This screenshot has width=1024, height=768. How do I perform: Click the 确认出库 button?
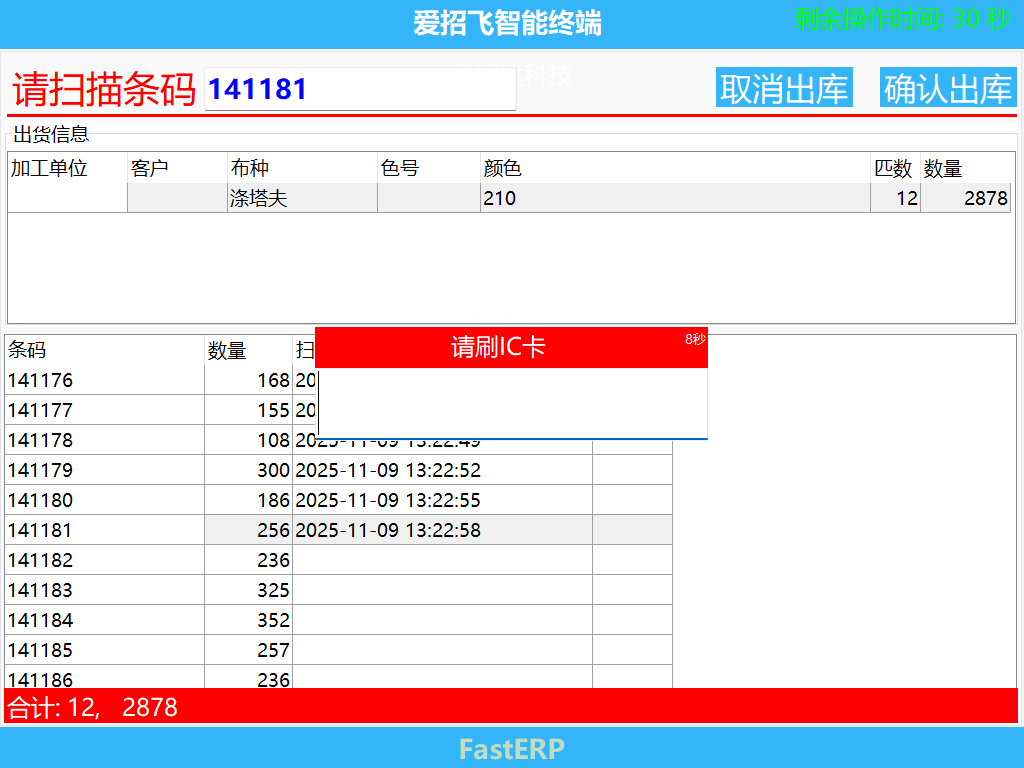point(947,87)
